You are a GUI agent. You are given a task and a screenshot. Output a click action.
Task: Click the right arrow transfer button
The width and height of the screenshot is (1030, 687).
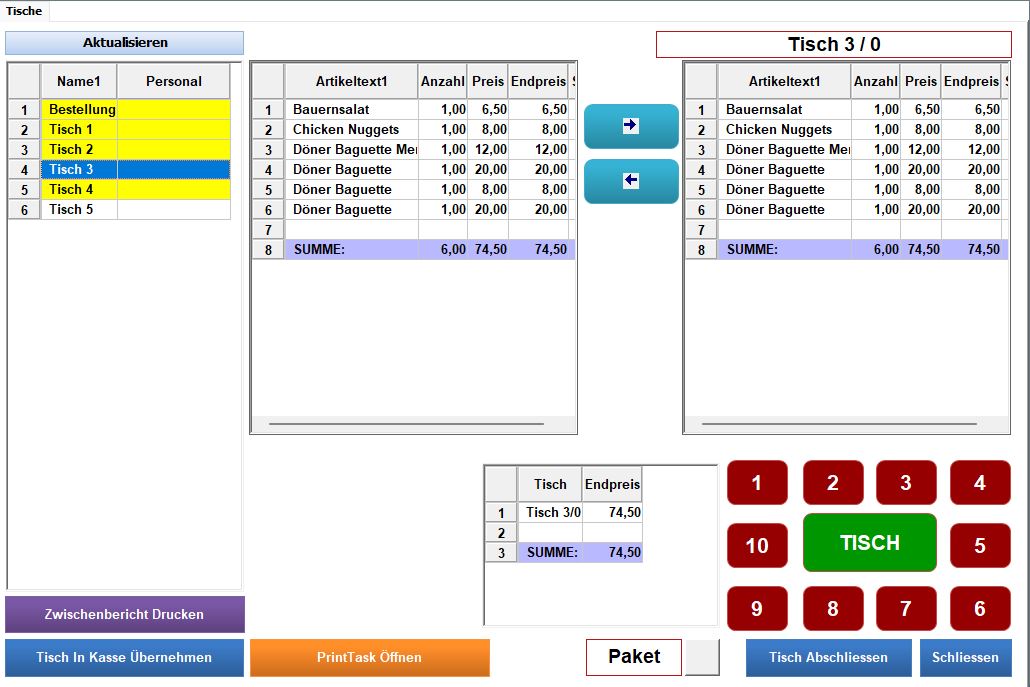pyautogui.click(x=631, y=126)
